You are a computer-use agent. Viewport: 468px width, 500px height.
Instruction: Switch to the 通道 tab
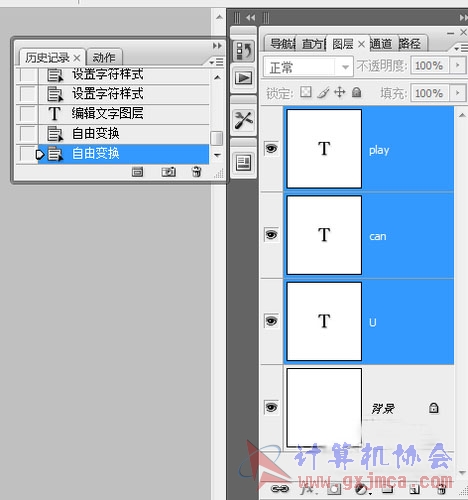382,44
